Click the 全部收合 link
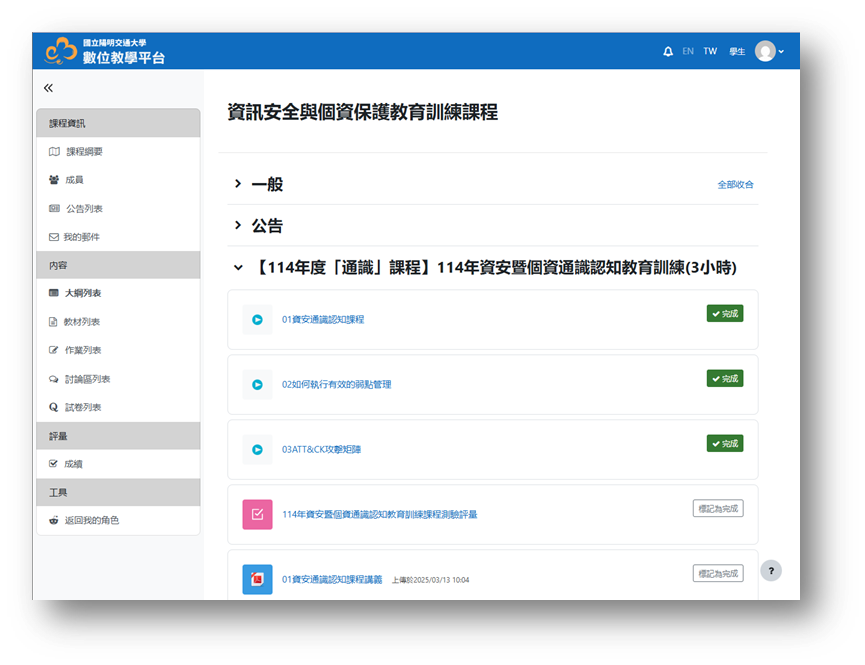The width and height of the screenshot is (865, 665). point(735,185)
